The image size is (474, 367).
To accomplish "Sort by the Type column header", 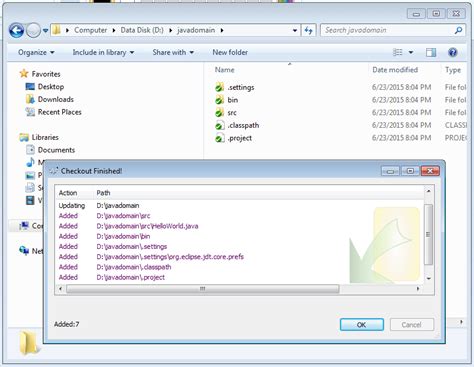I will 453,70.
